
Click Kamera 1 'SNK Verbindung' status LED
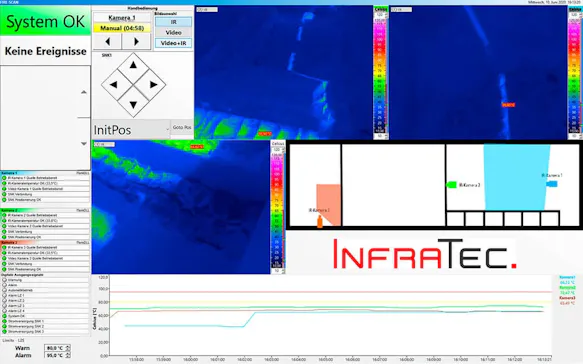4,194
